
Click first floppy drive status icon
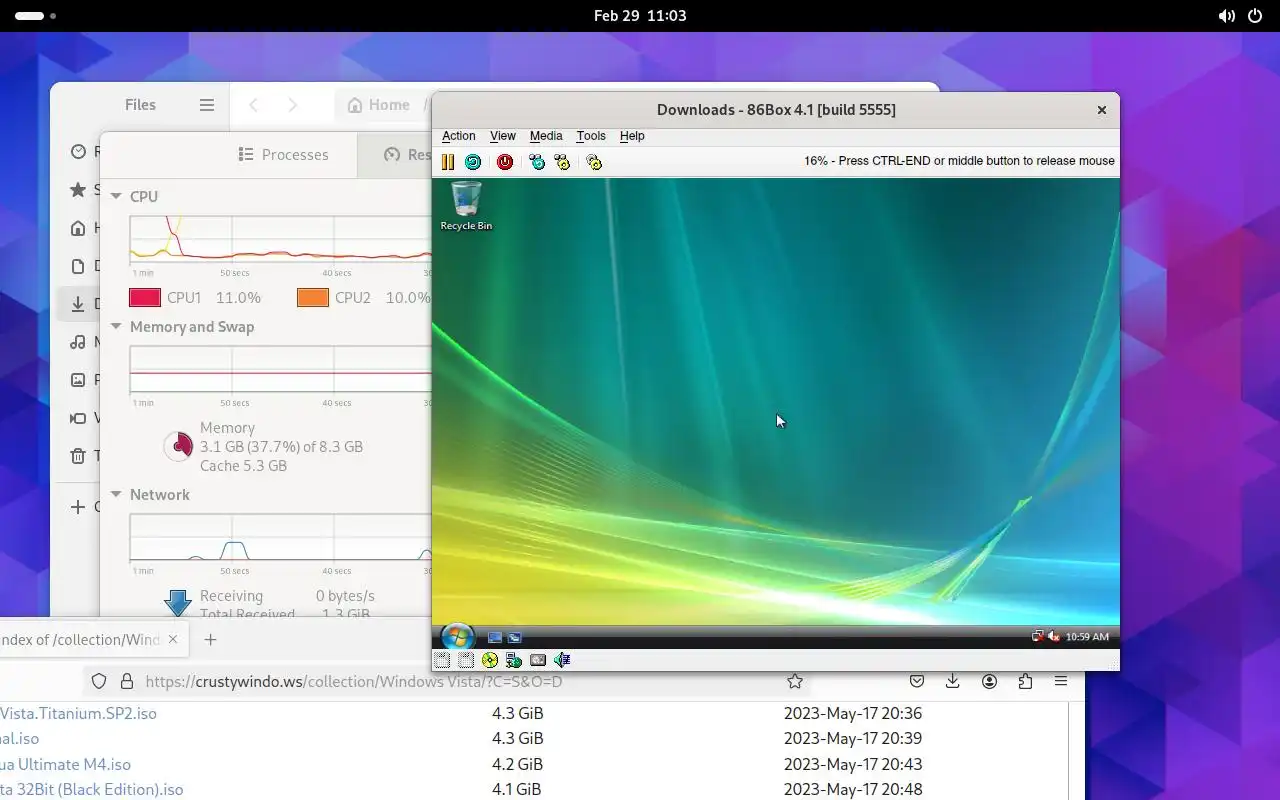(441, 660)
